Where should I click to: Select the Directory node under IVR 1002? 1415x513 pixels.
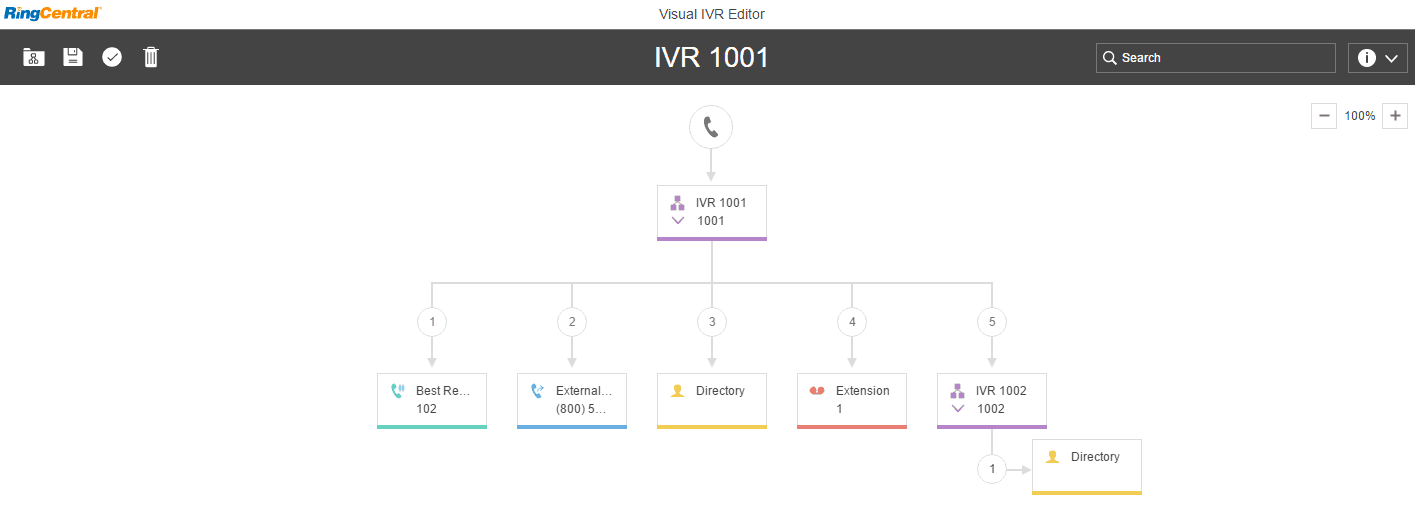[1087, 466]
